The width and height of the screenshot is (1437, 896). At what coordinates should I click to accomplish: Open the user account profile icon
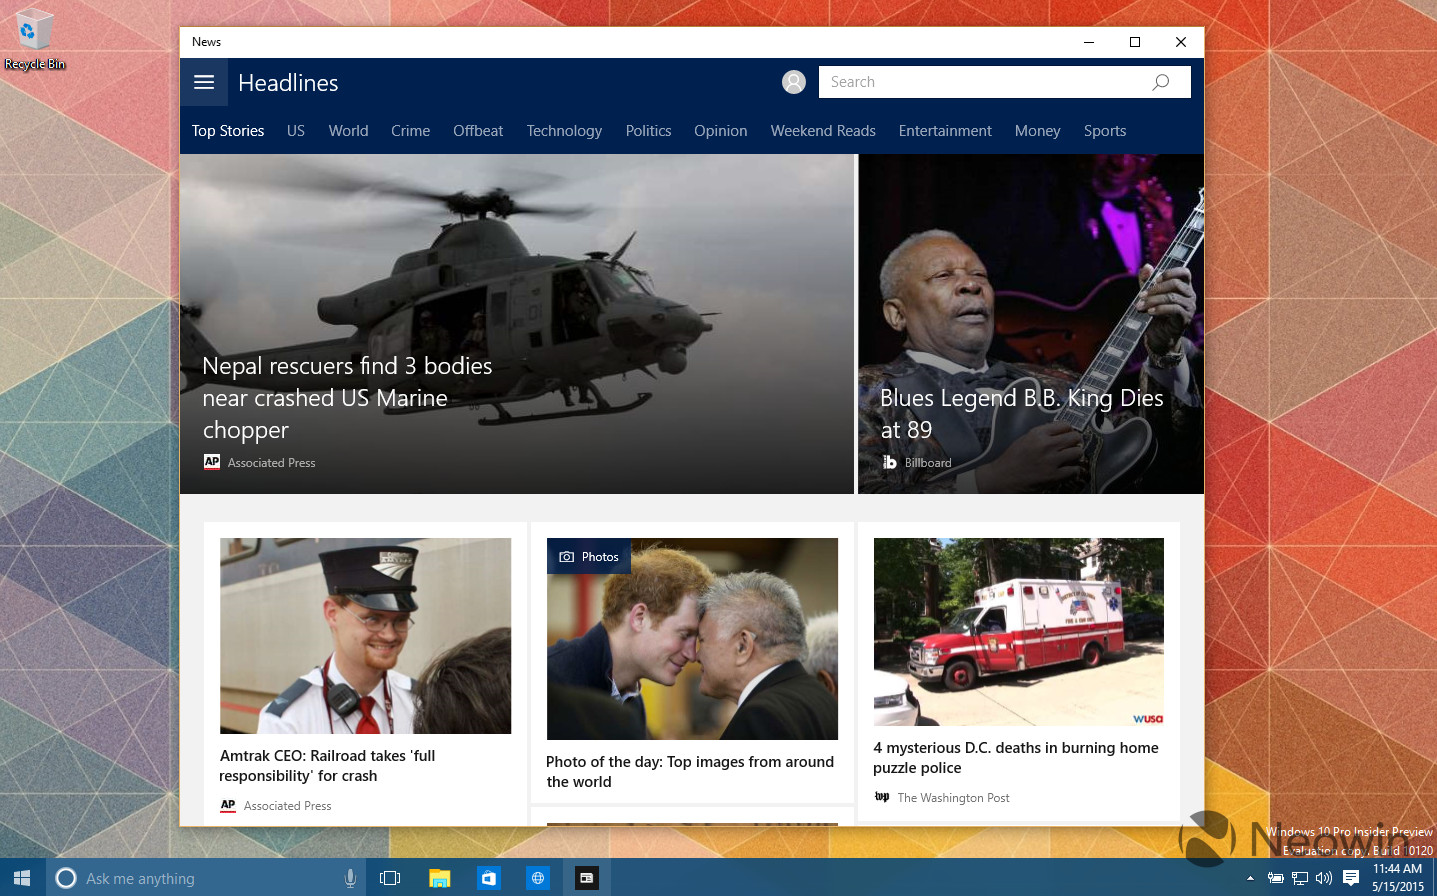tap(794, 82)
